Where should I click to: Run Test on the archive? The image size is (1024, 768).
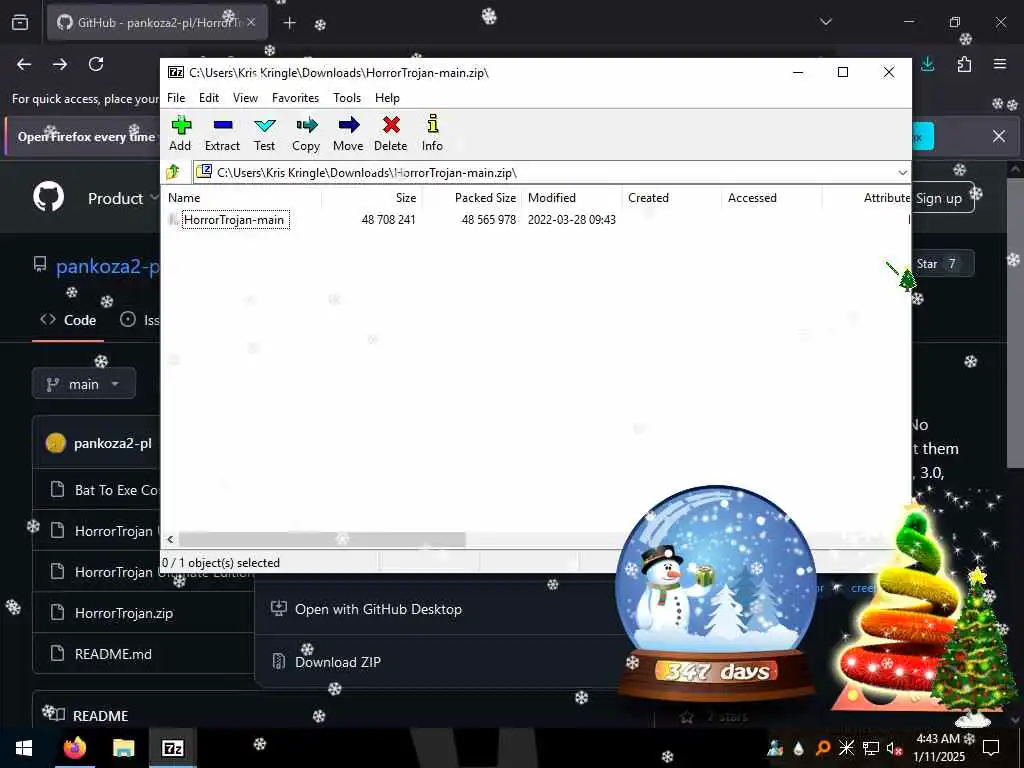[264, 134]
